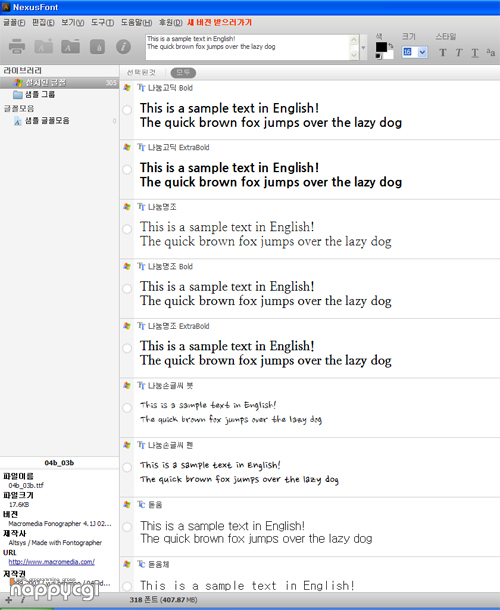Reset default colors small icon

point(379,56)
